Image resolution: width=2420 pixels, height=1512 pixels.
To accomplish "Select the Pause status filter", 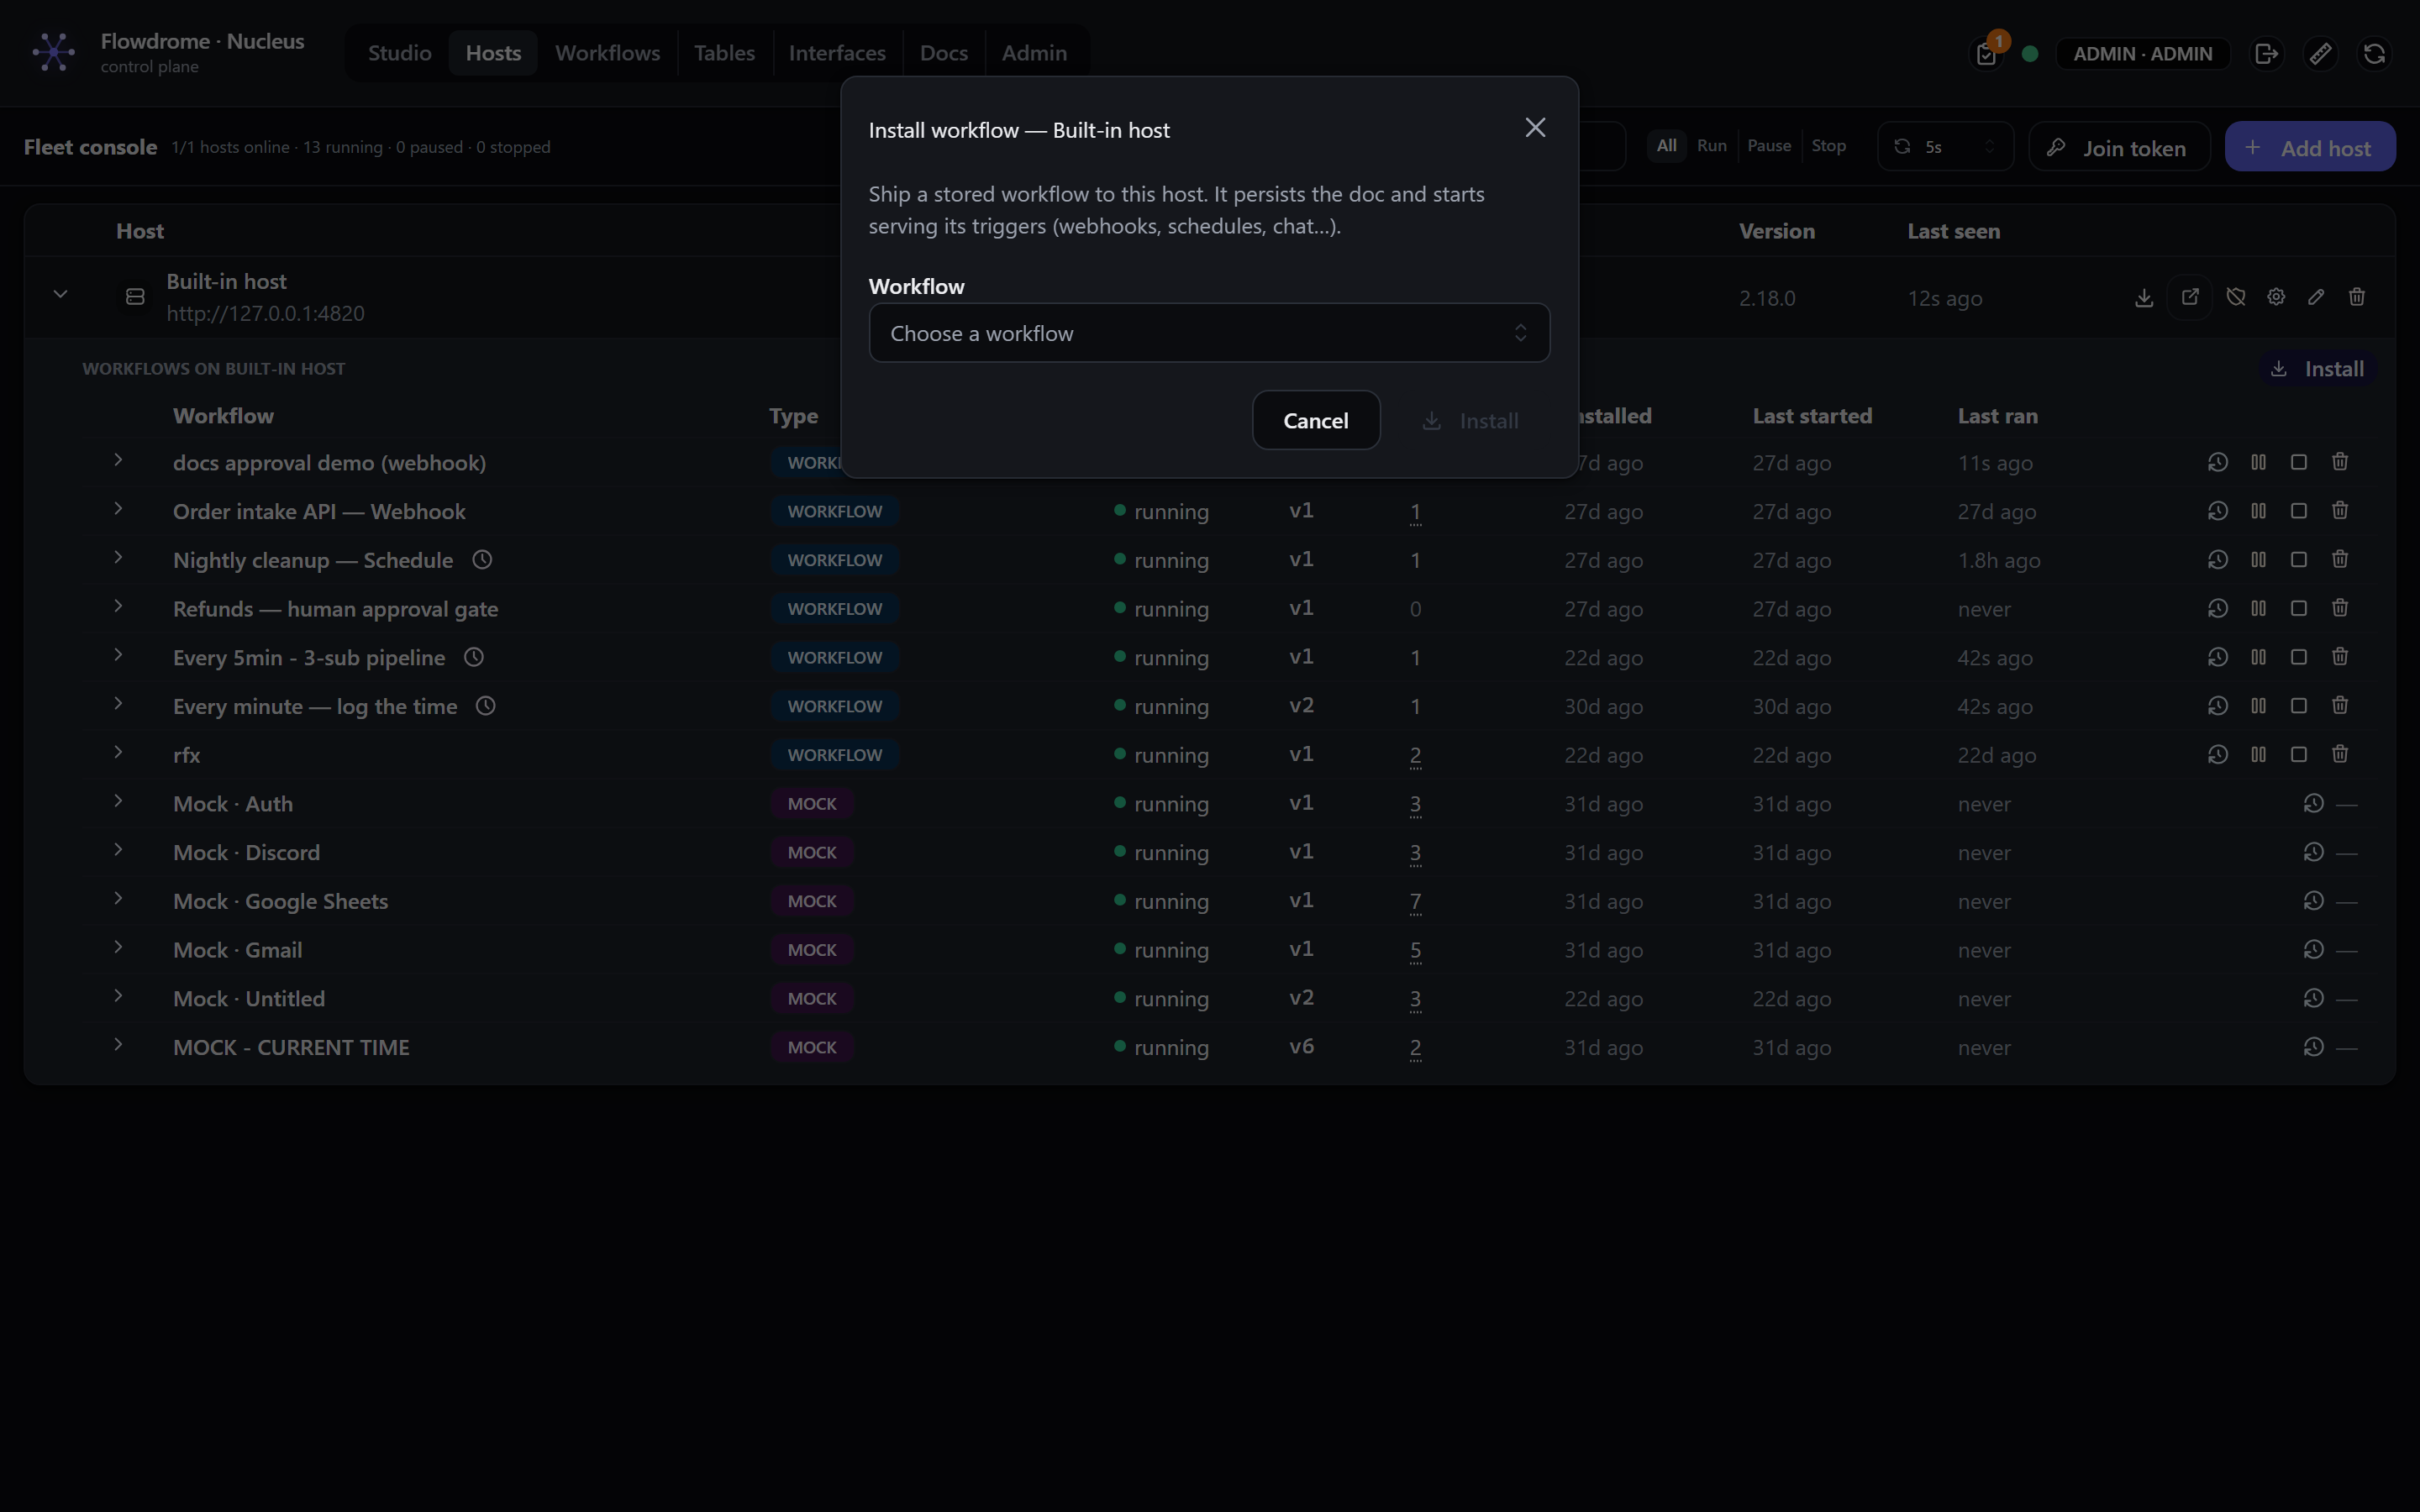I will click(x=1769, y=146).
